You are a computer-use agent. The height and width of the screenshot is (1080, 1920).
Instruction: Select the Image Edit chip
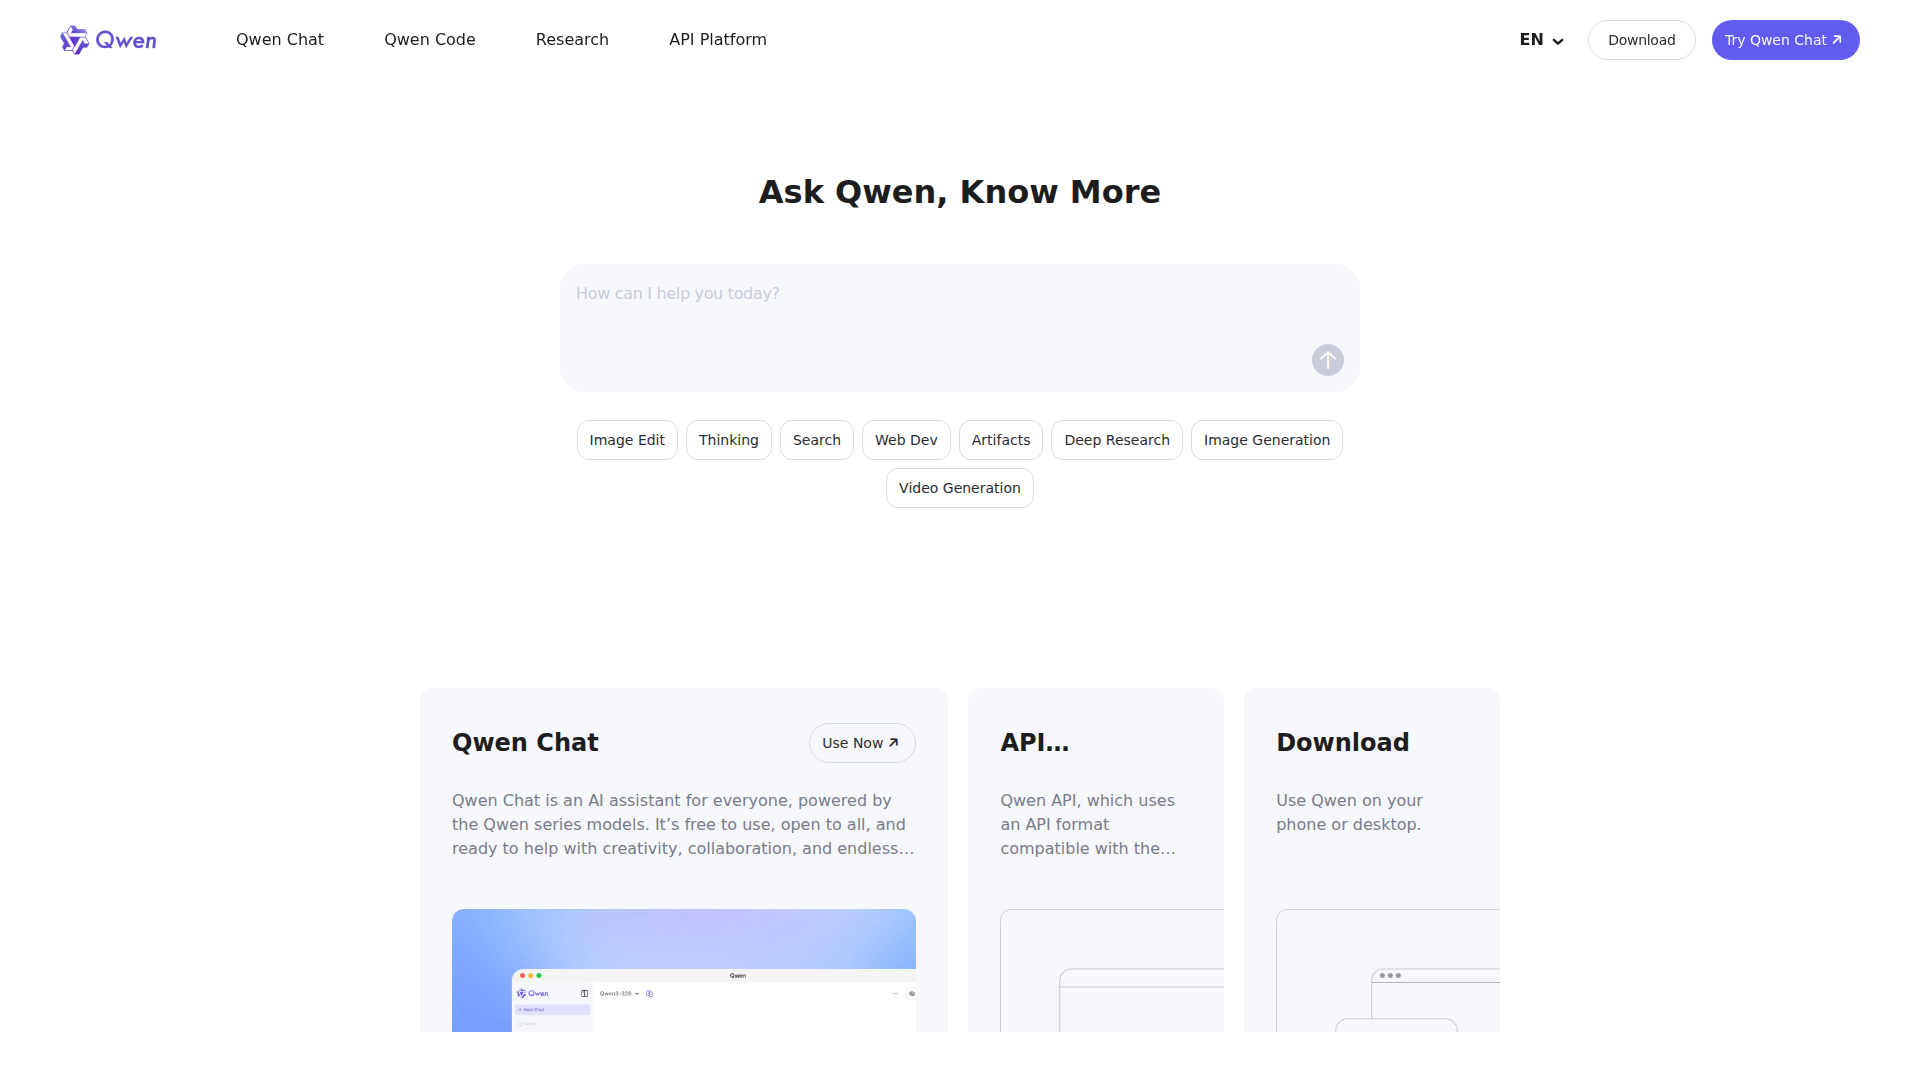pyautogui.click(x=627, y=440)
